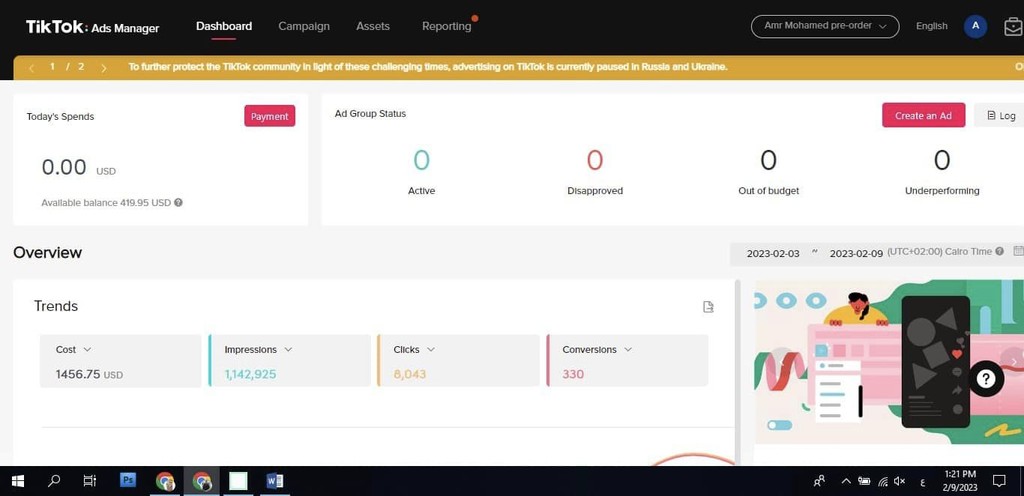Screen dimensions: 1024x496
Task: Expand the Impressions metric dropdown
Action: click(x=288, y=350)
